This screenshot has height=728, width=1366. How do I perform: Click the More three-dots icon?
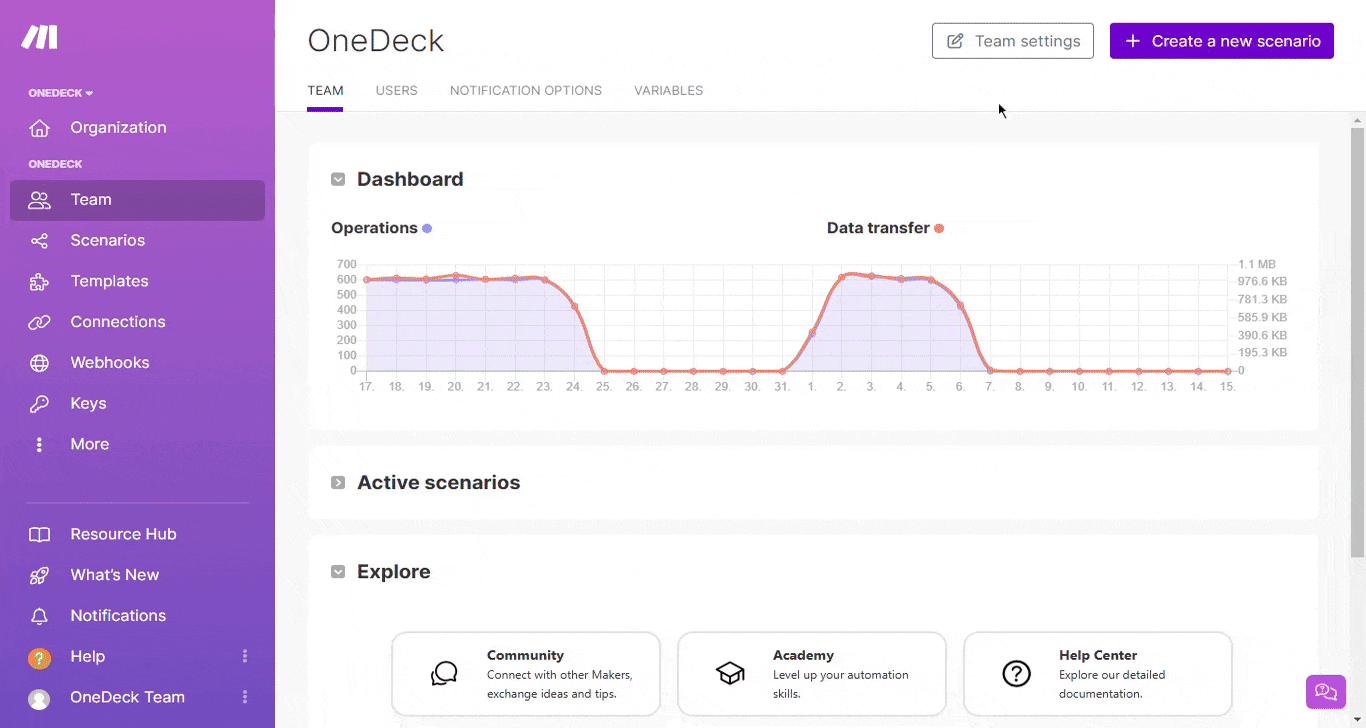coord(39,445)
